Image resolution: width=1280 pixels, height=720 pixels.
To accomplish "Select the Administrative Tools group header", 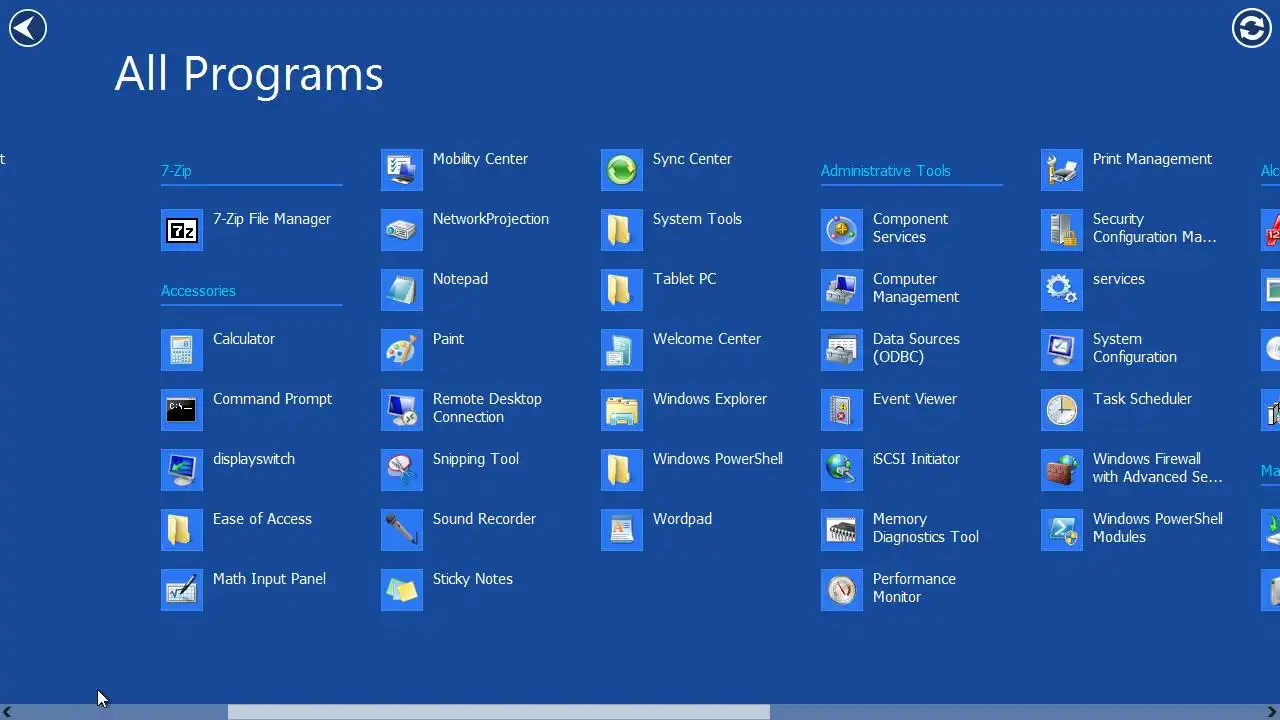I will pyautogui.click(x=886, y=171).
